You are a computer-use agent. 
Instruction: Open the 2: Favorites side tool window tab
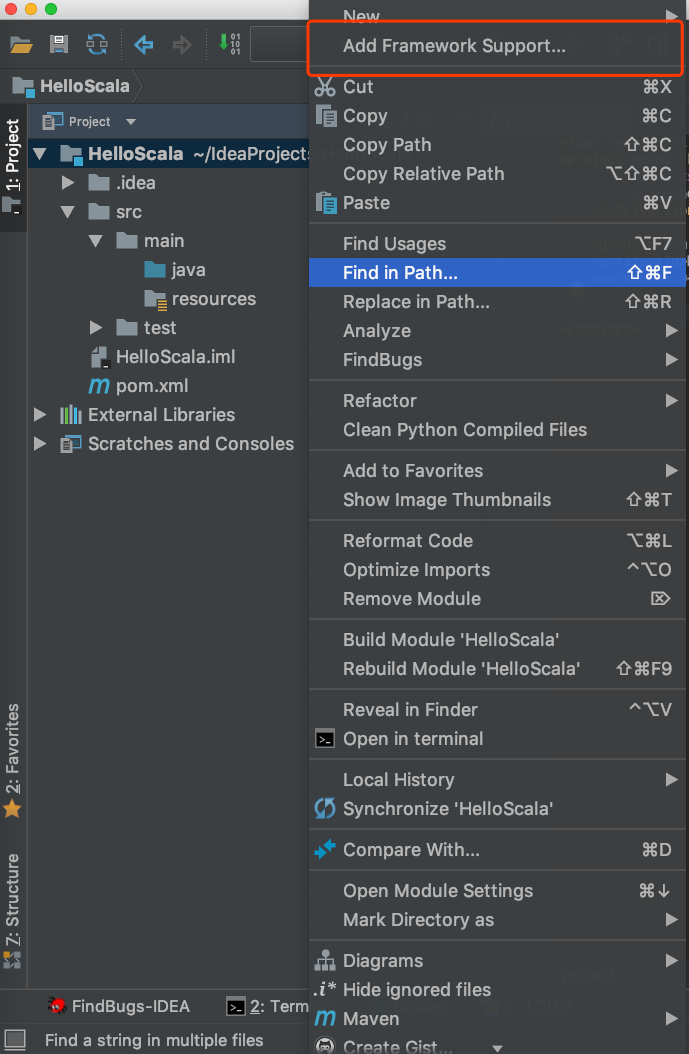coord(13,760)
